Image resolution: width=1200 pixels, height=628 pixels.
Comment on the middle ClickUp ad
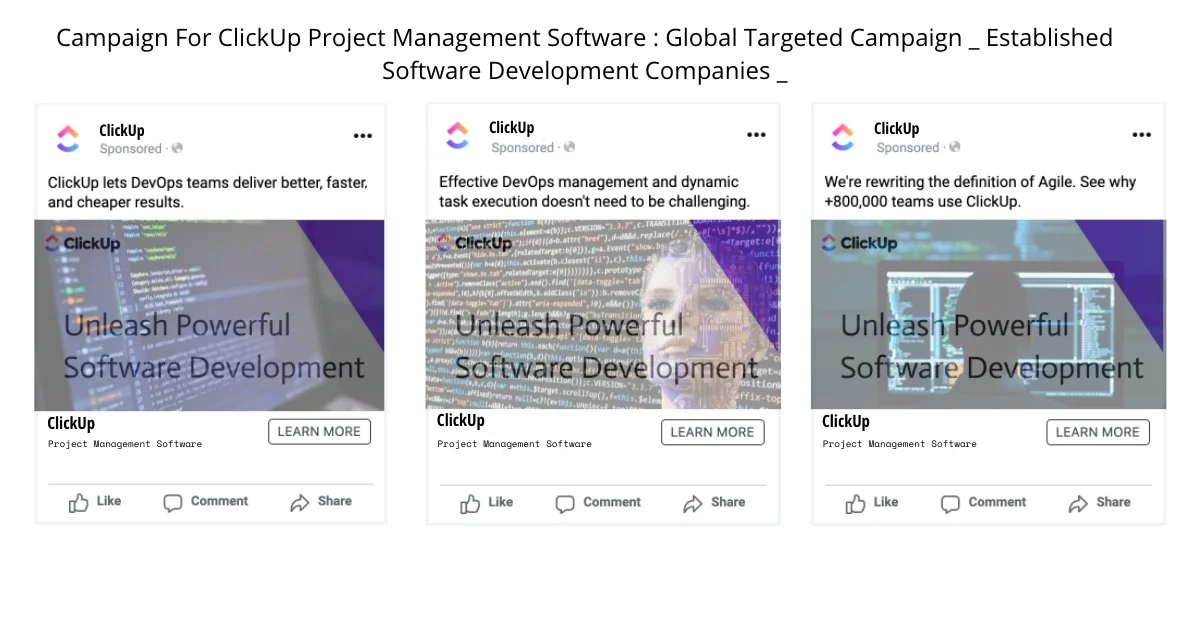coord(599,503)
